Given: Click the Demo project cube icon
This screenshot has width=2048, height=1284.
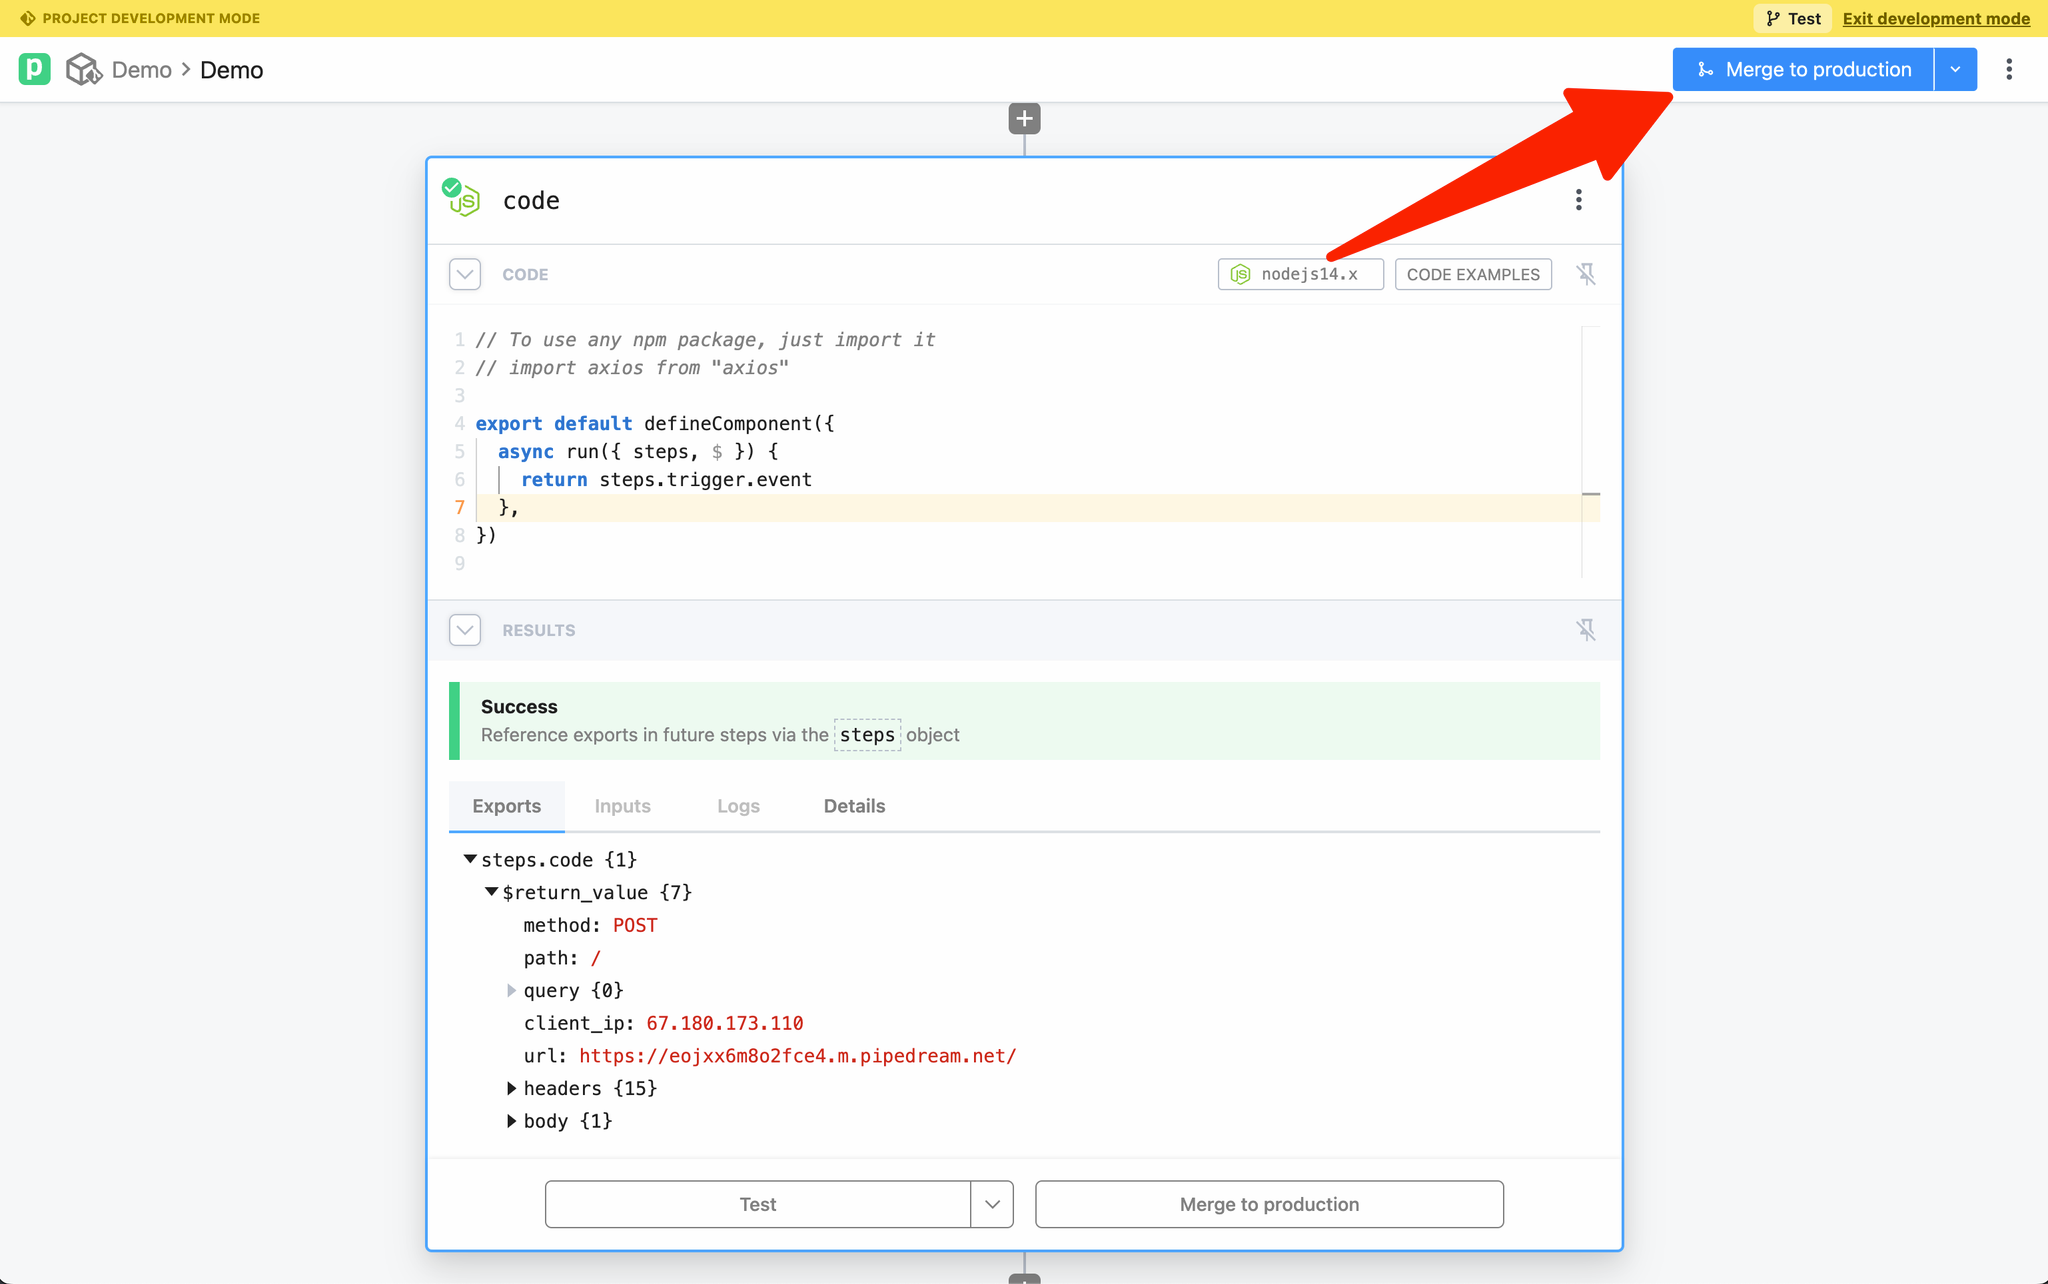Looking at the screenshot, I should 83,69.
